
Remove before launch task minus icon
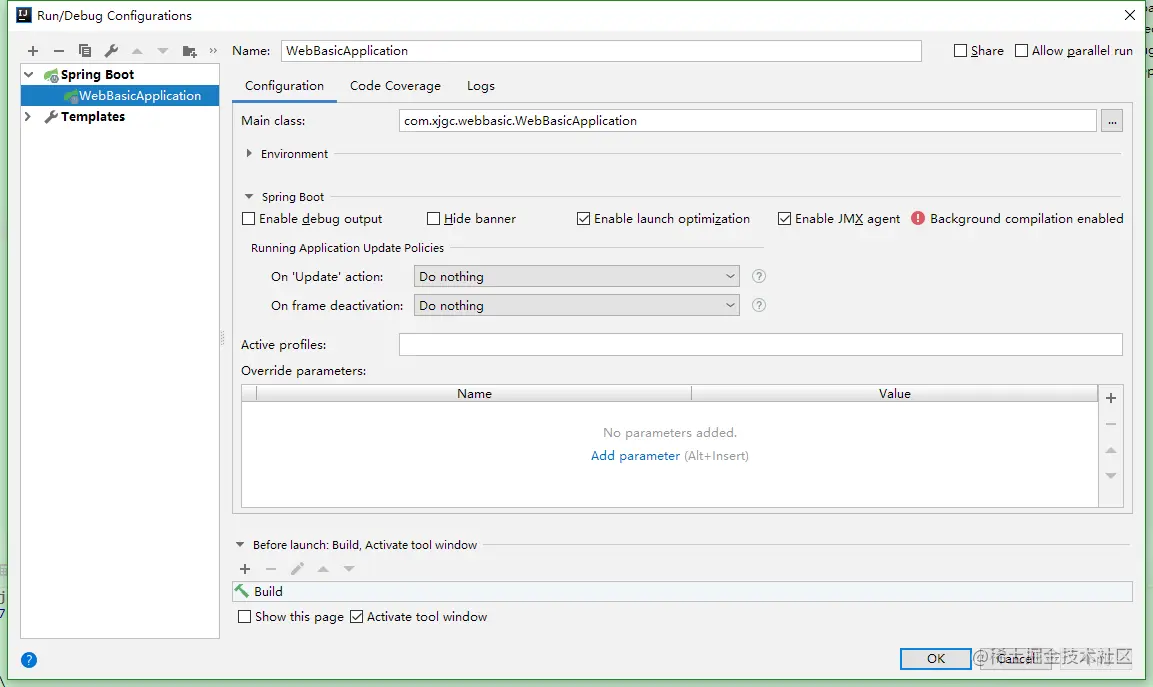[x=271, y=569]
